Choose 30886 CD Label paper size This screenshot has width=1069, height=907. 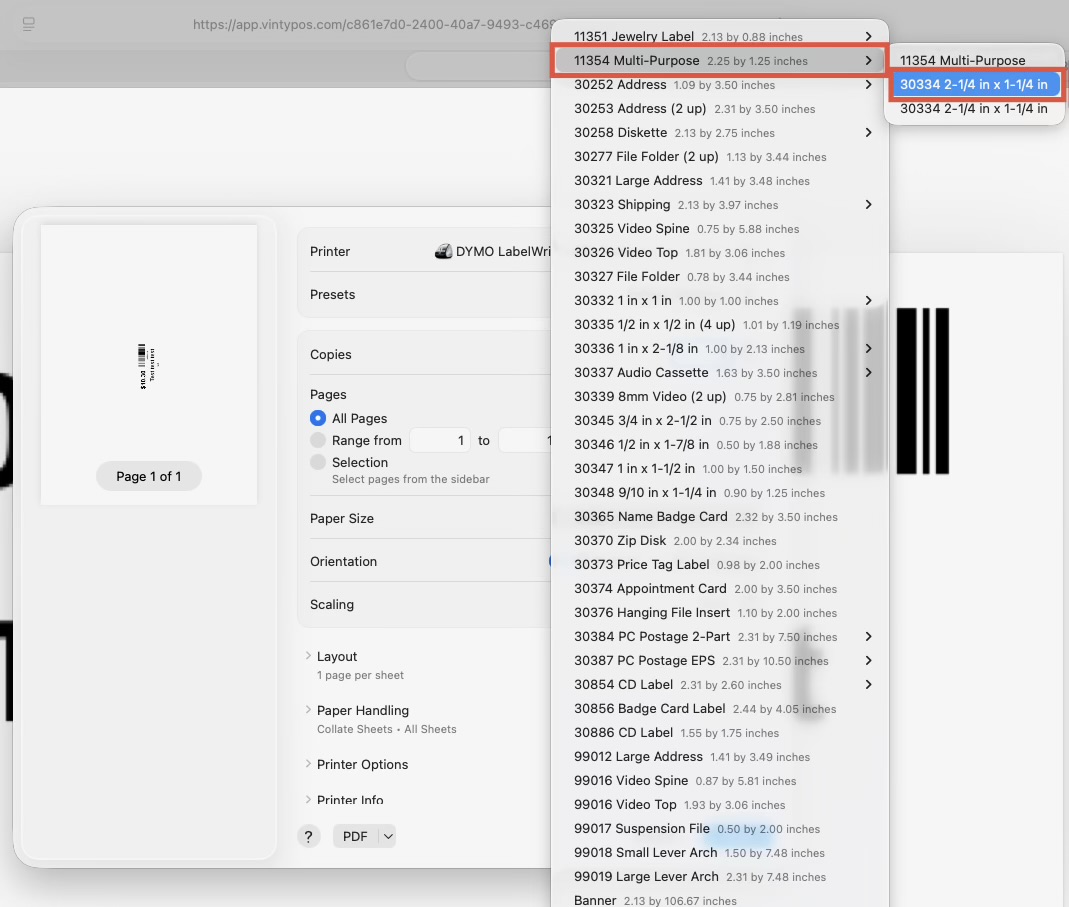point(719,732)
